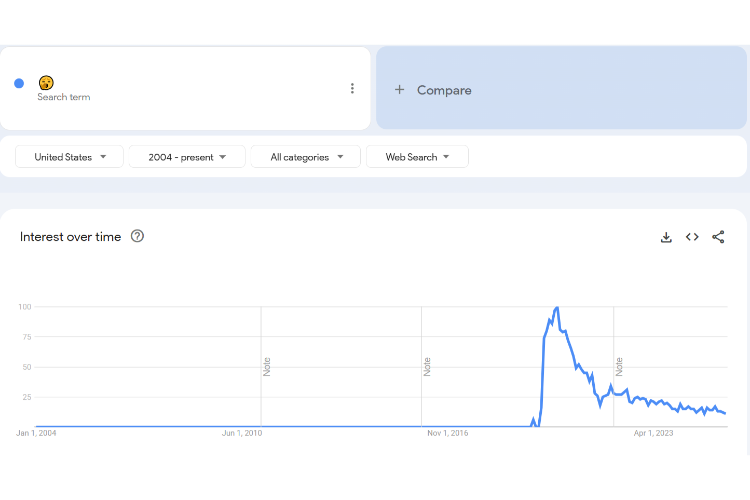Viewport: 750px width, 500px height.
Task: Download the Interest over time data
Action: 666,237
